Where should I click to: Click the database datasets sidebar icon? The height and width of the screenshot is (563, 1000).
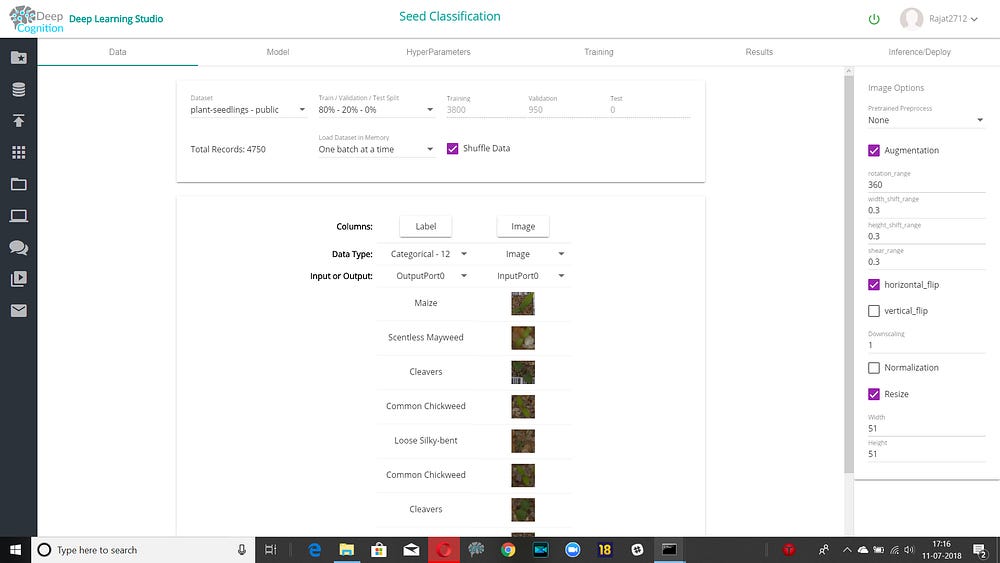18,90
